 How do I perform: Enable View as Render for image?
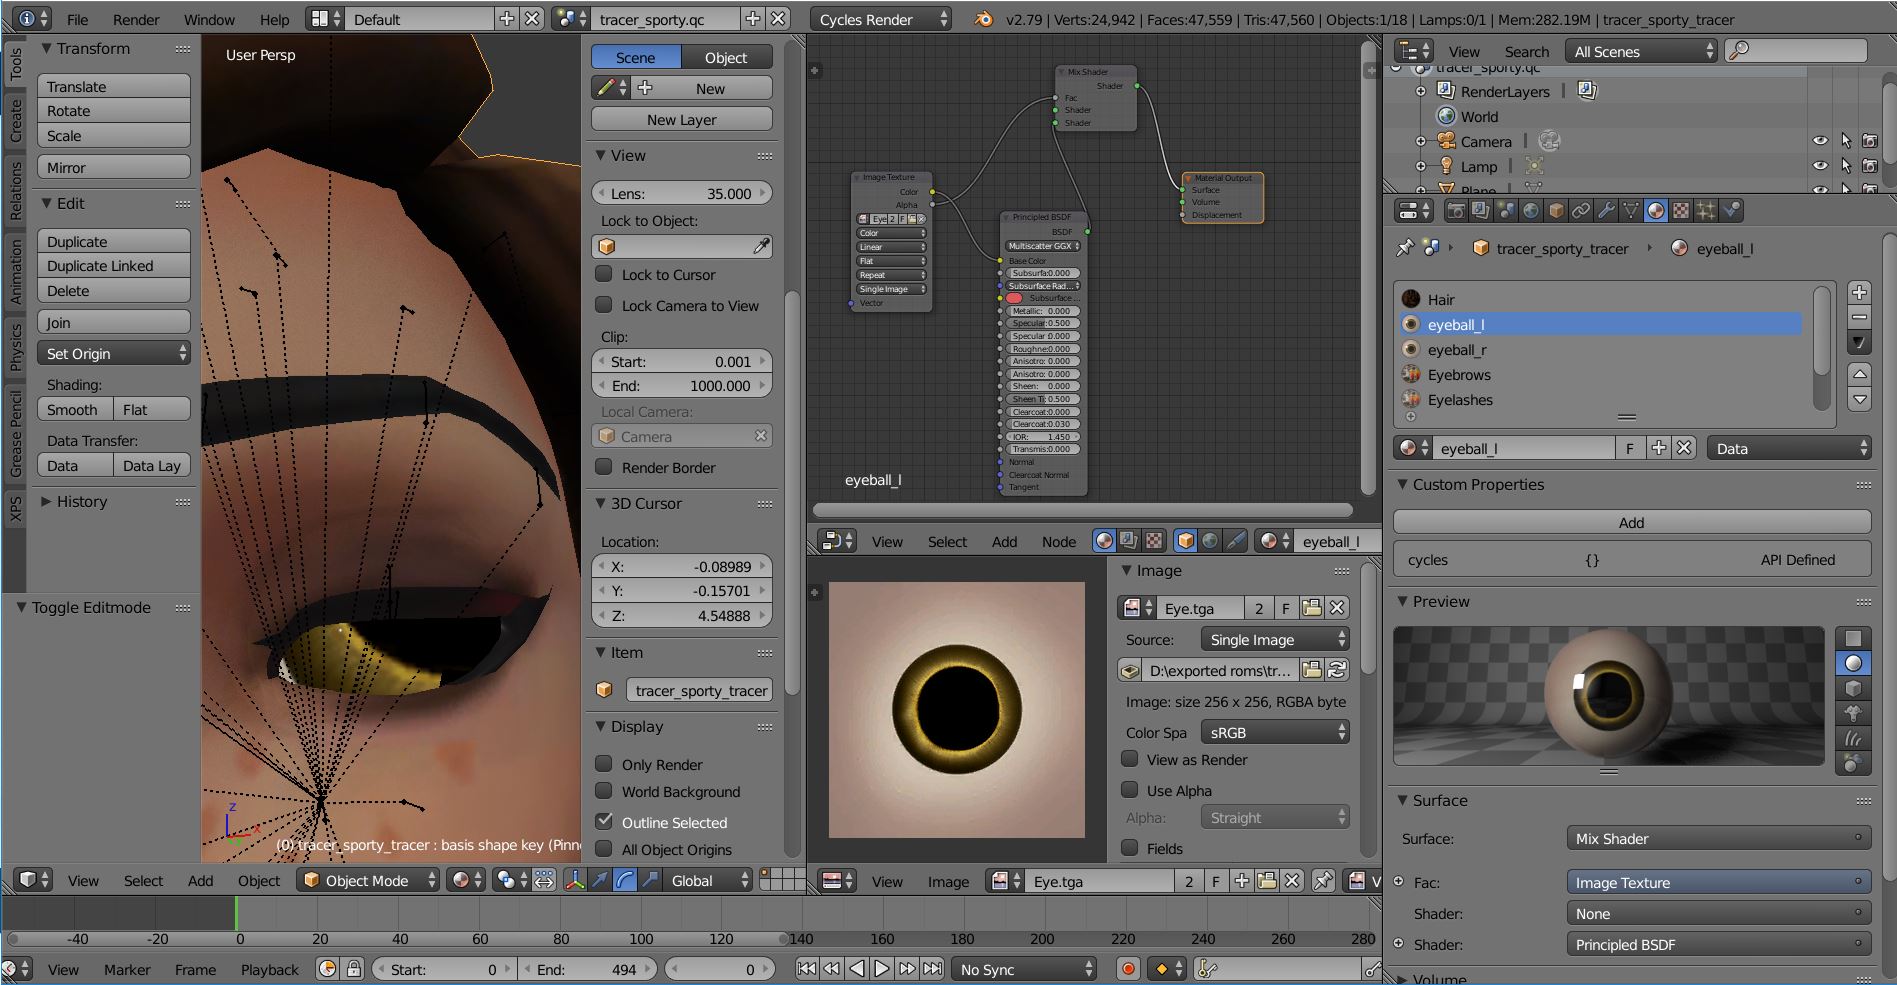1130,759
